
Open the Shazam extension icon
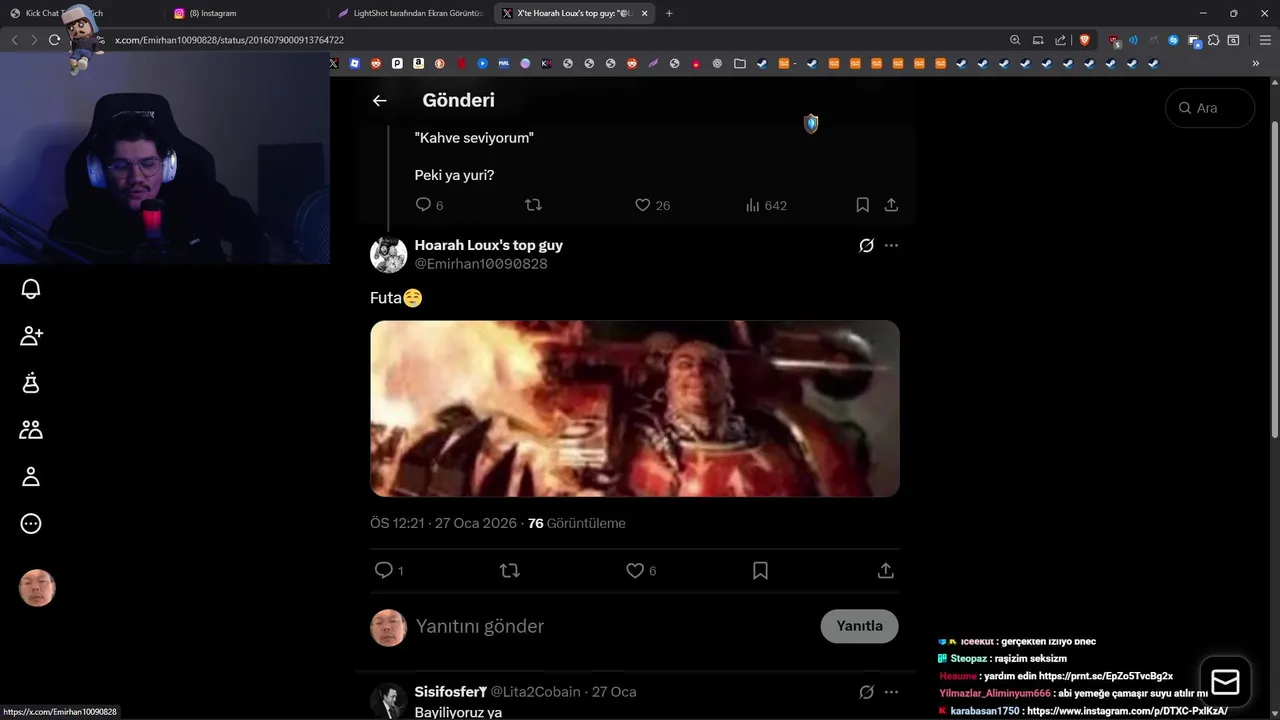[1174, 40]
